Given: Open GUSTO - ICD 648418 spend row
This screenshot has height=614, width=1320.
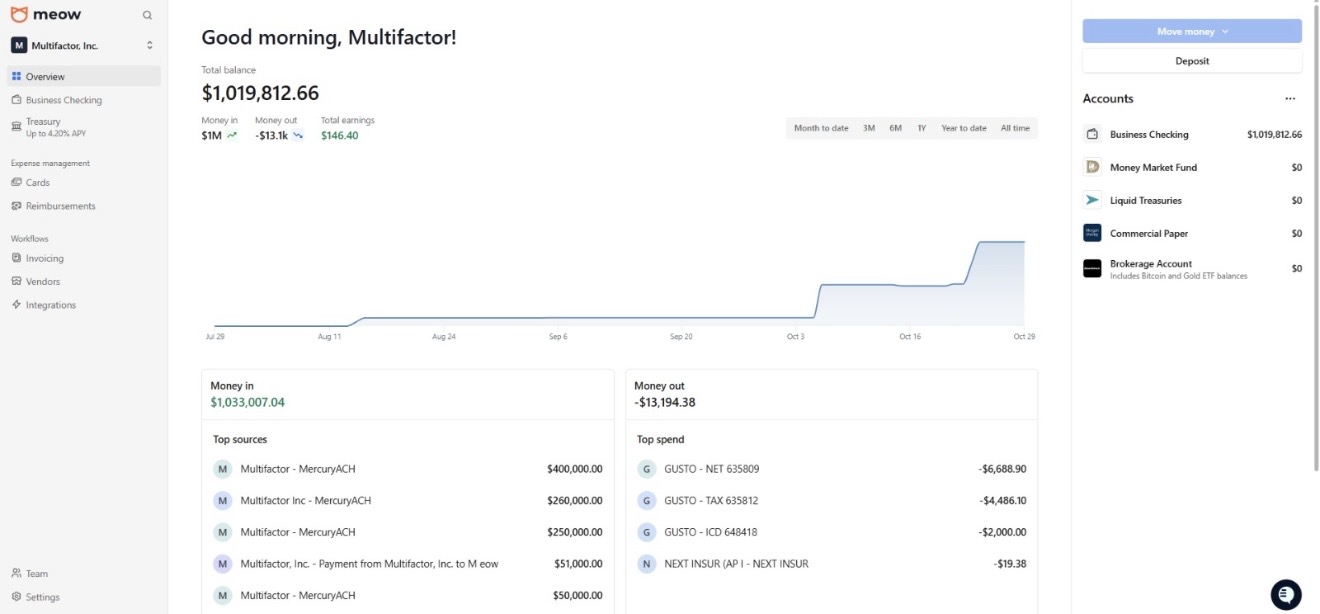Looking at the screenshot, I should pyautogui.click(x=832, y=532).
